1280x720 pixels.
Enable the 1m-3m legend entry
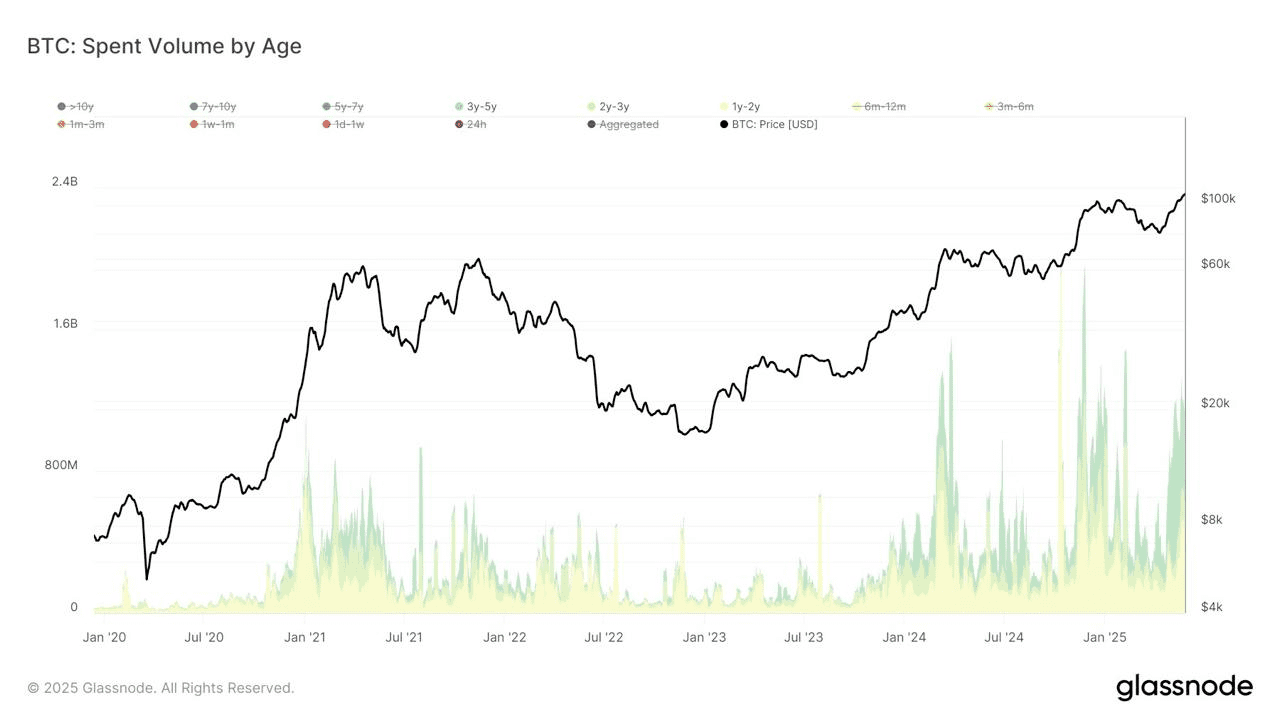(81, 124)
